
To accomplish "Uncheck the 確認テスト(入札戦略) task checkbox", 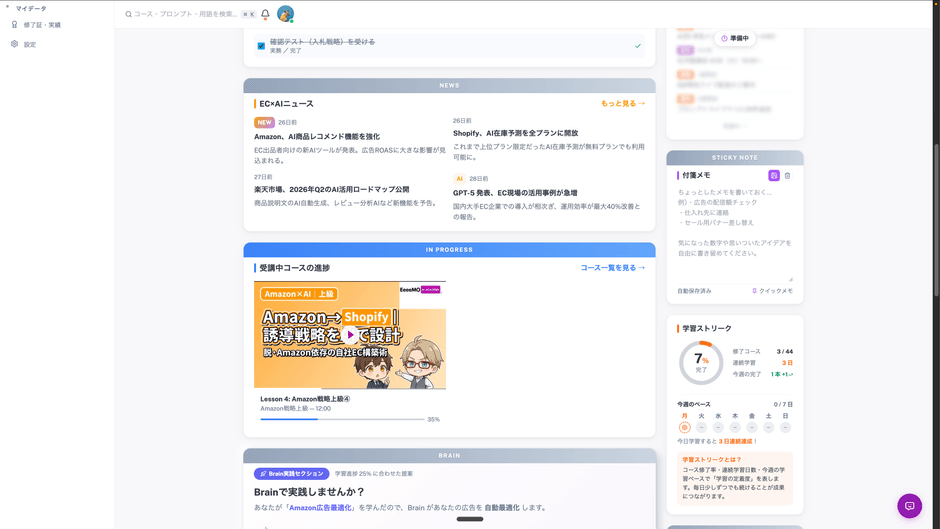I will (261, 46).
